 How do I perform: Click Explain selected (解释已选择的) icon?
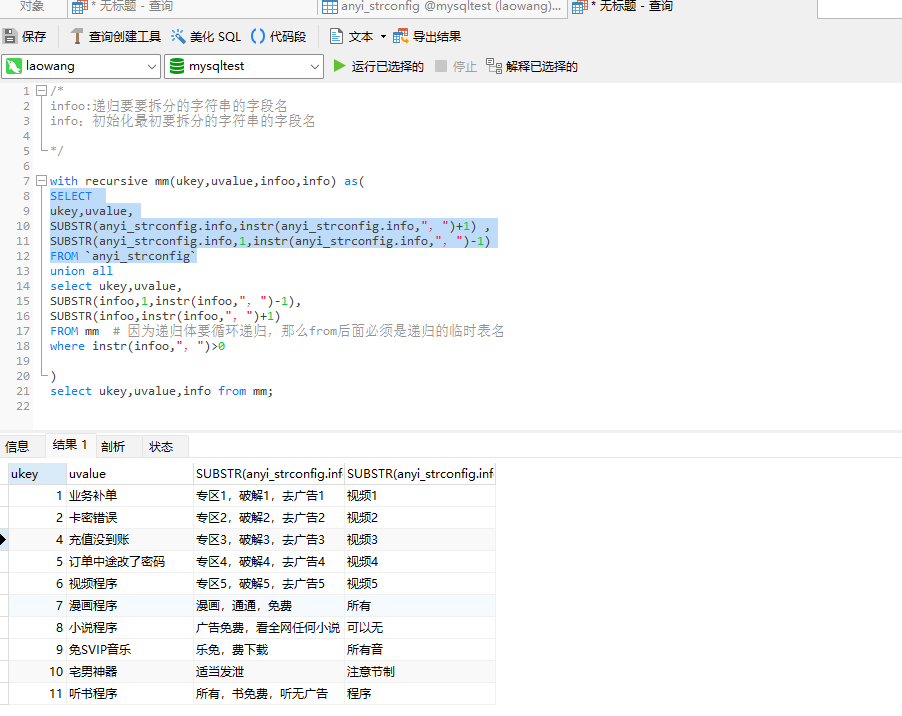click(494, 66)
